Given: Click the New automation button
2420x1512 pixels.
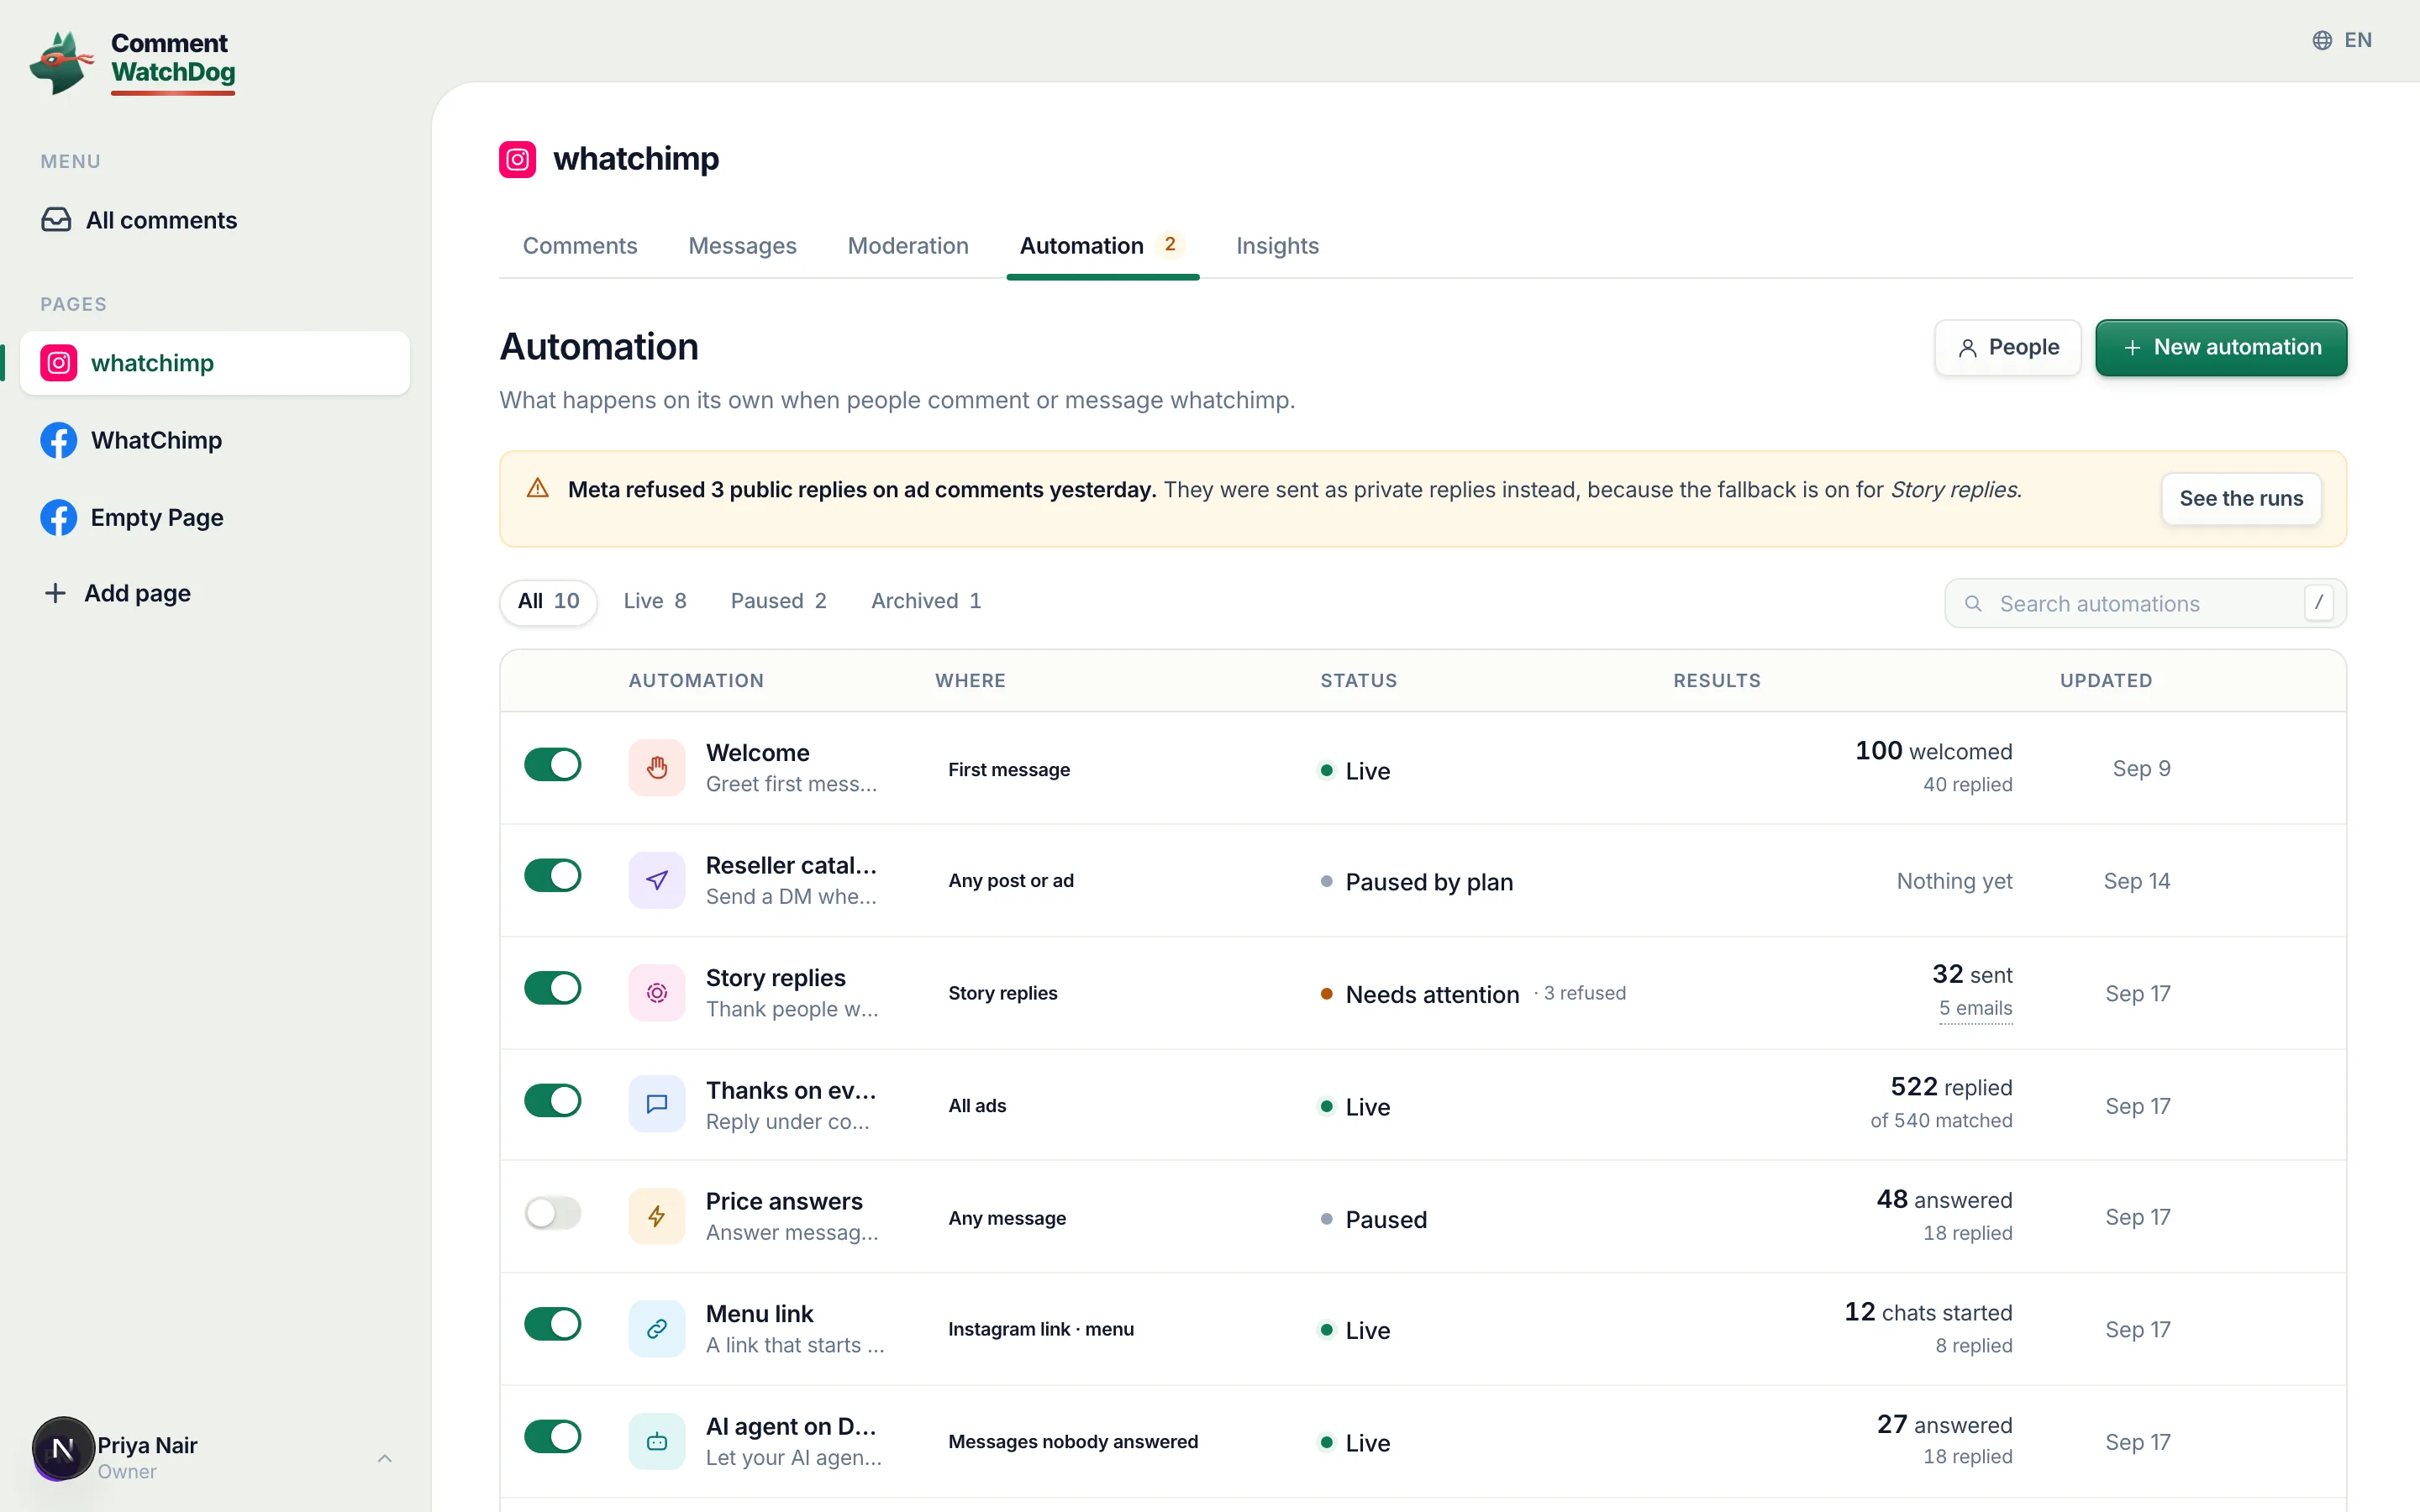Looking at the screenshot, I should point(2220,348).
